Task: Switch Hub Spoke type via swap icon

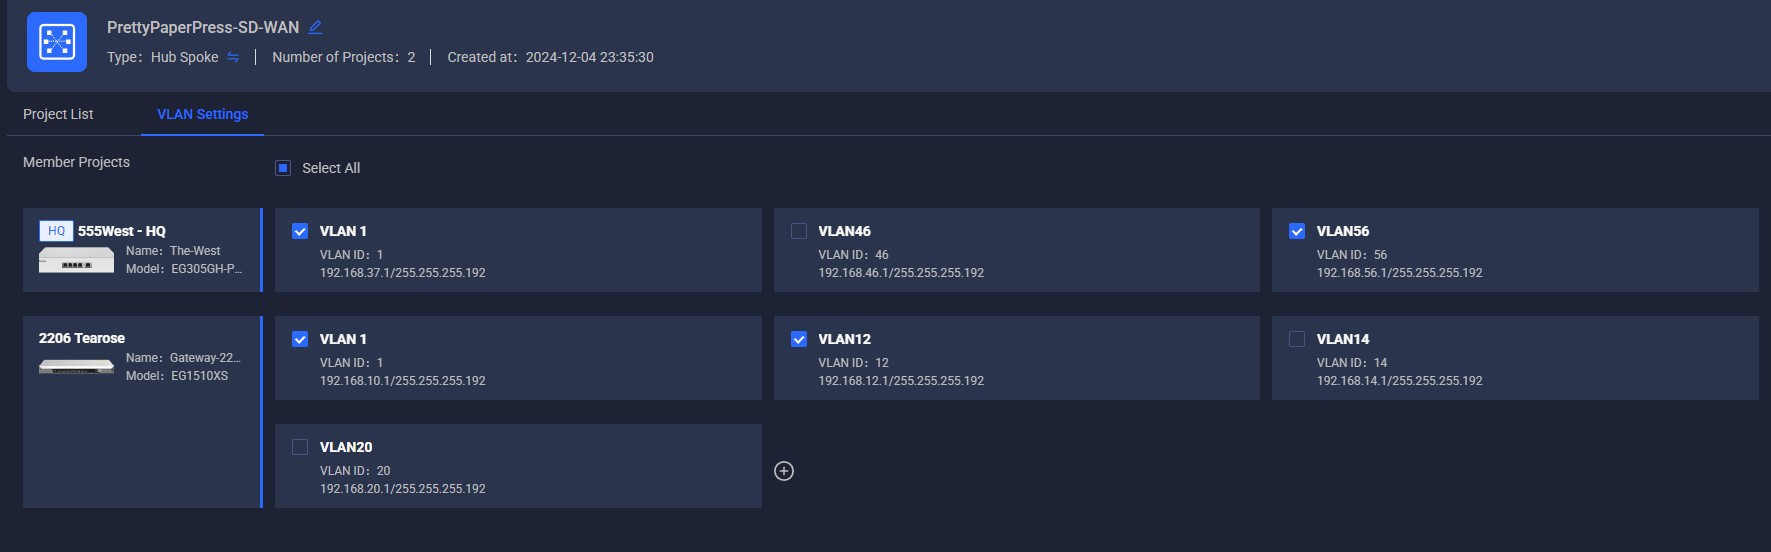Action: tap(233, 57)
